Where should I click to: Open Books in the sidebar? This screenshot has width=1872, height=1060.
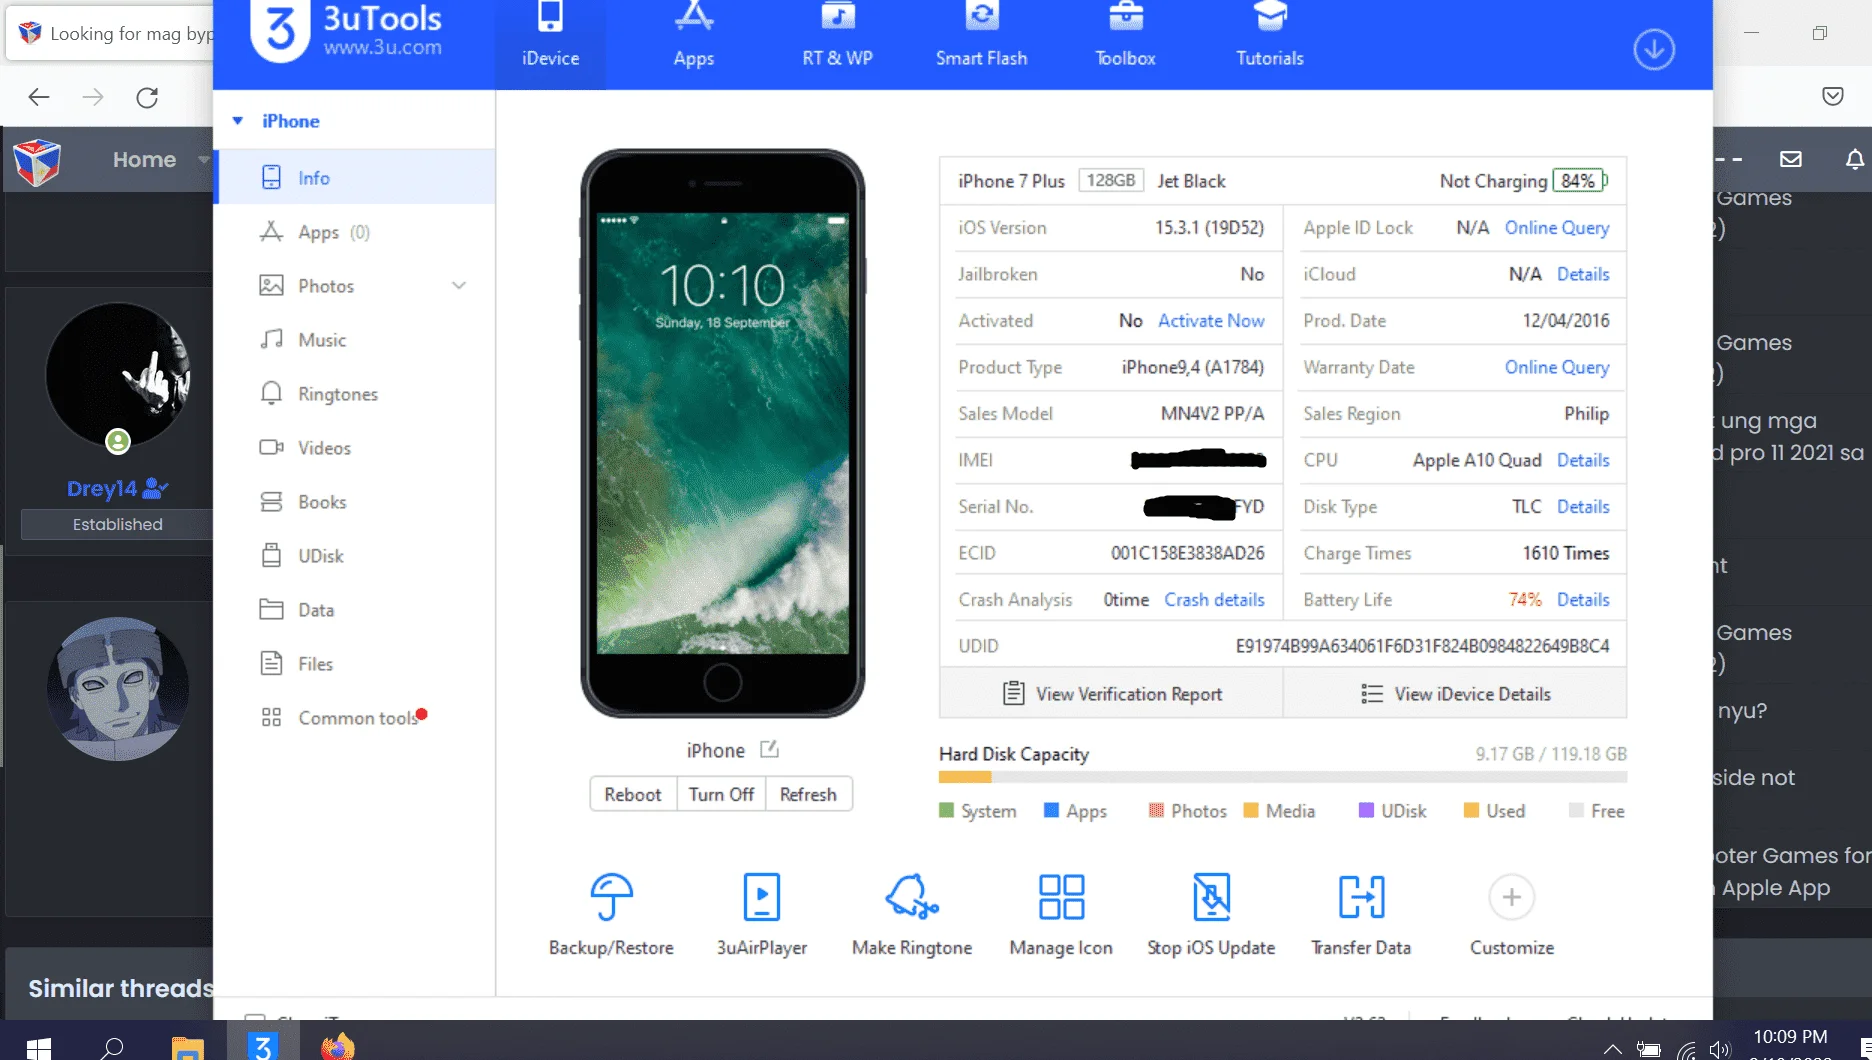pyautogui.click(x=355, y=502)
